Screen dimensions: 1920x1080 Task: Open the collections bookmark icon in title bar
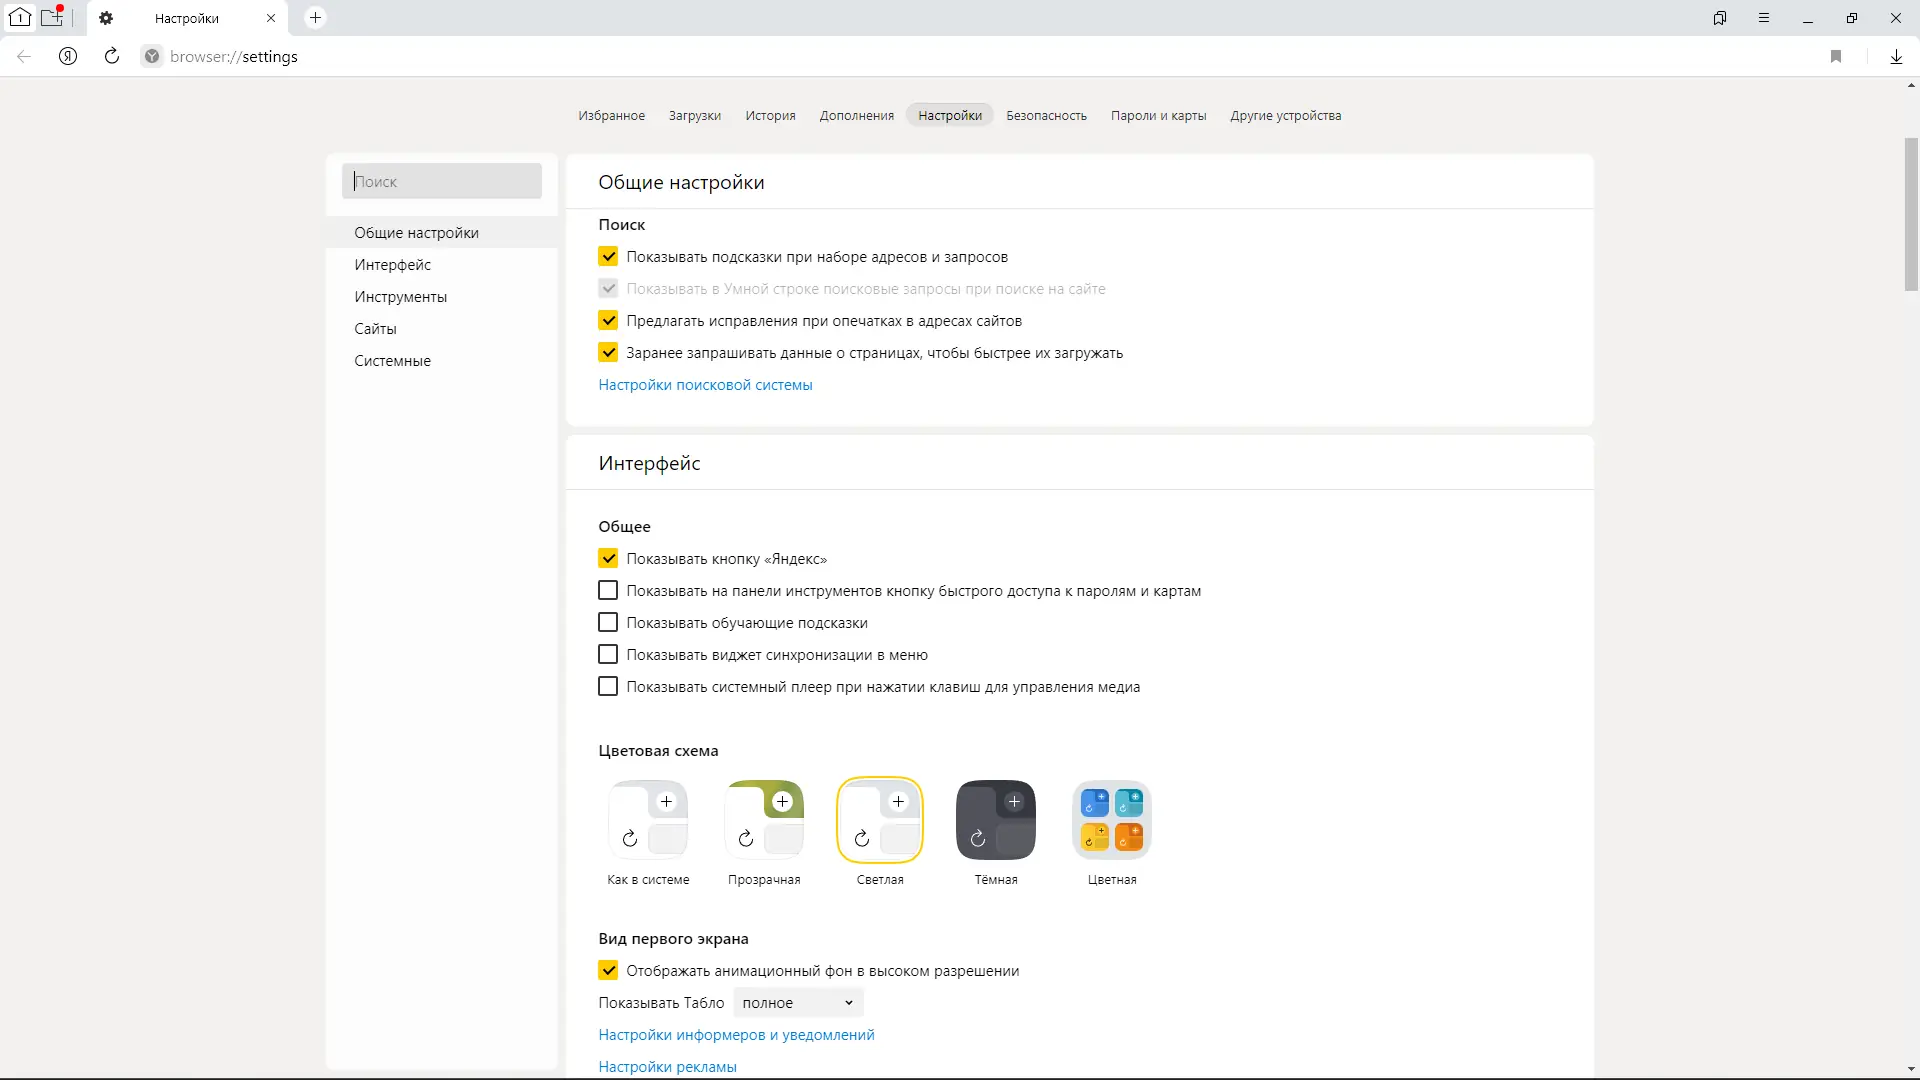coord(1720,18)
